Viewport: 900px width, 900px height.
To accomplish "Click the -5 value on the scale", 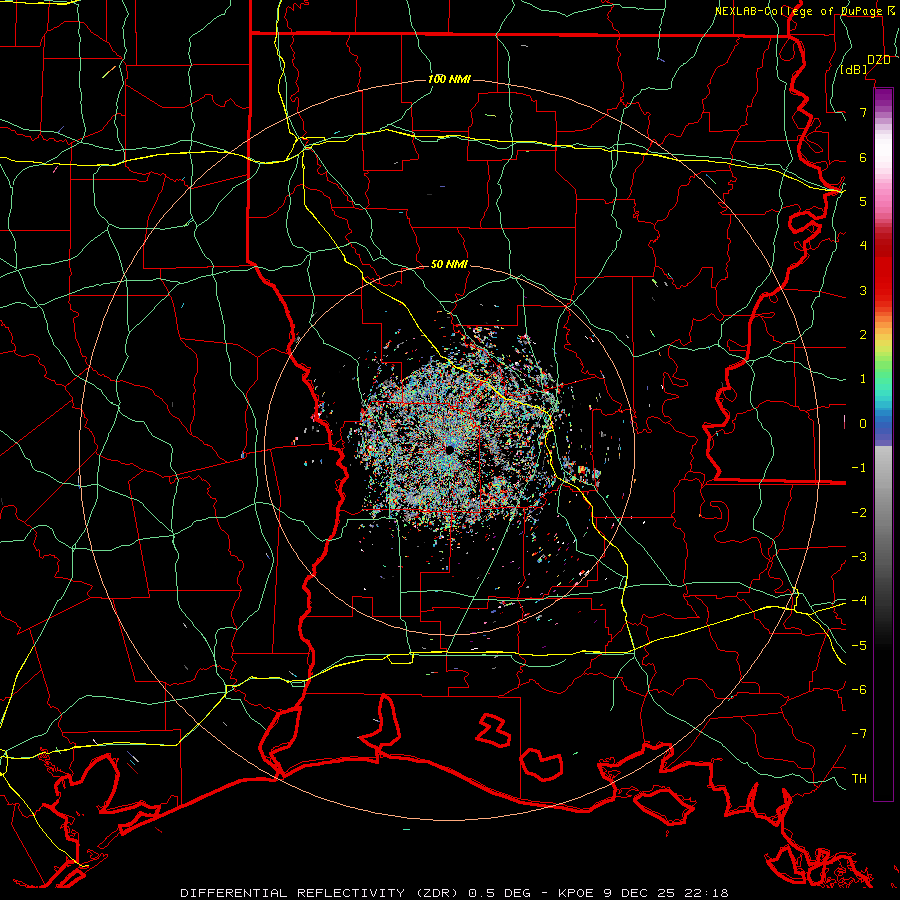I will coord(859,646).
